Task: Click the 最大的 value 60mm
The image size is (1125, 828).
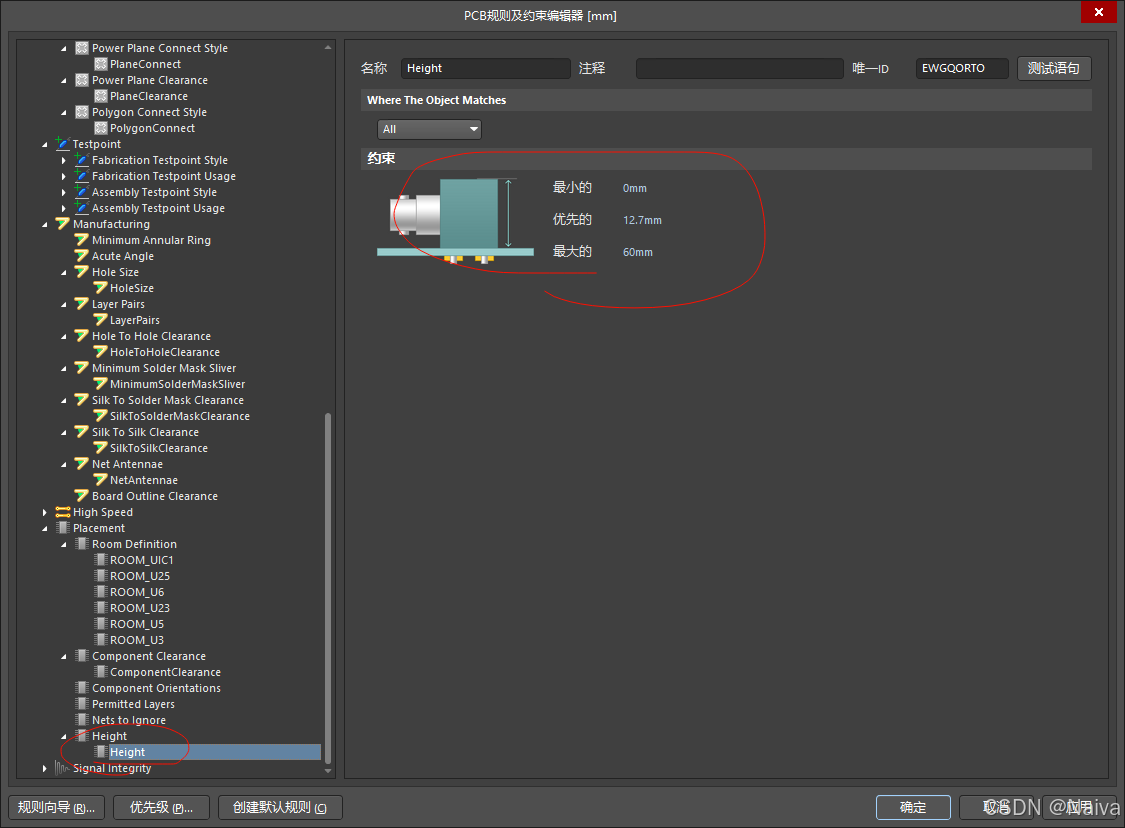Action: (637, 252)
